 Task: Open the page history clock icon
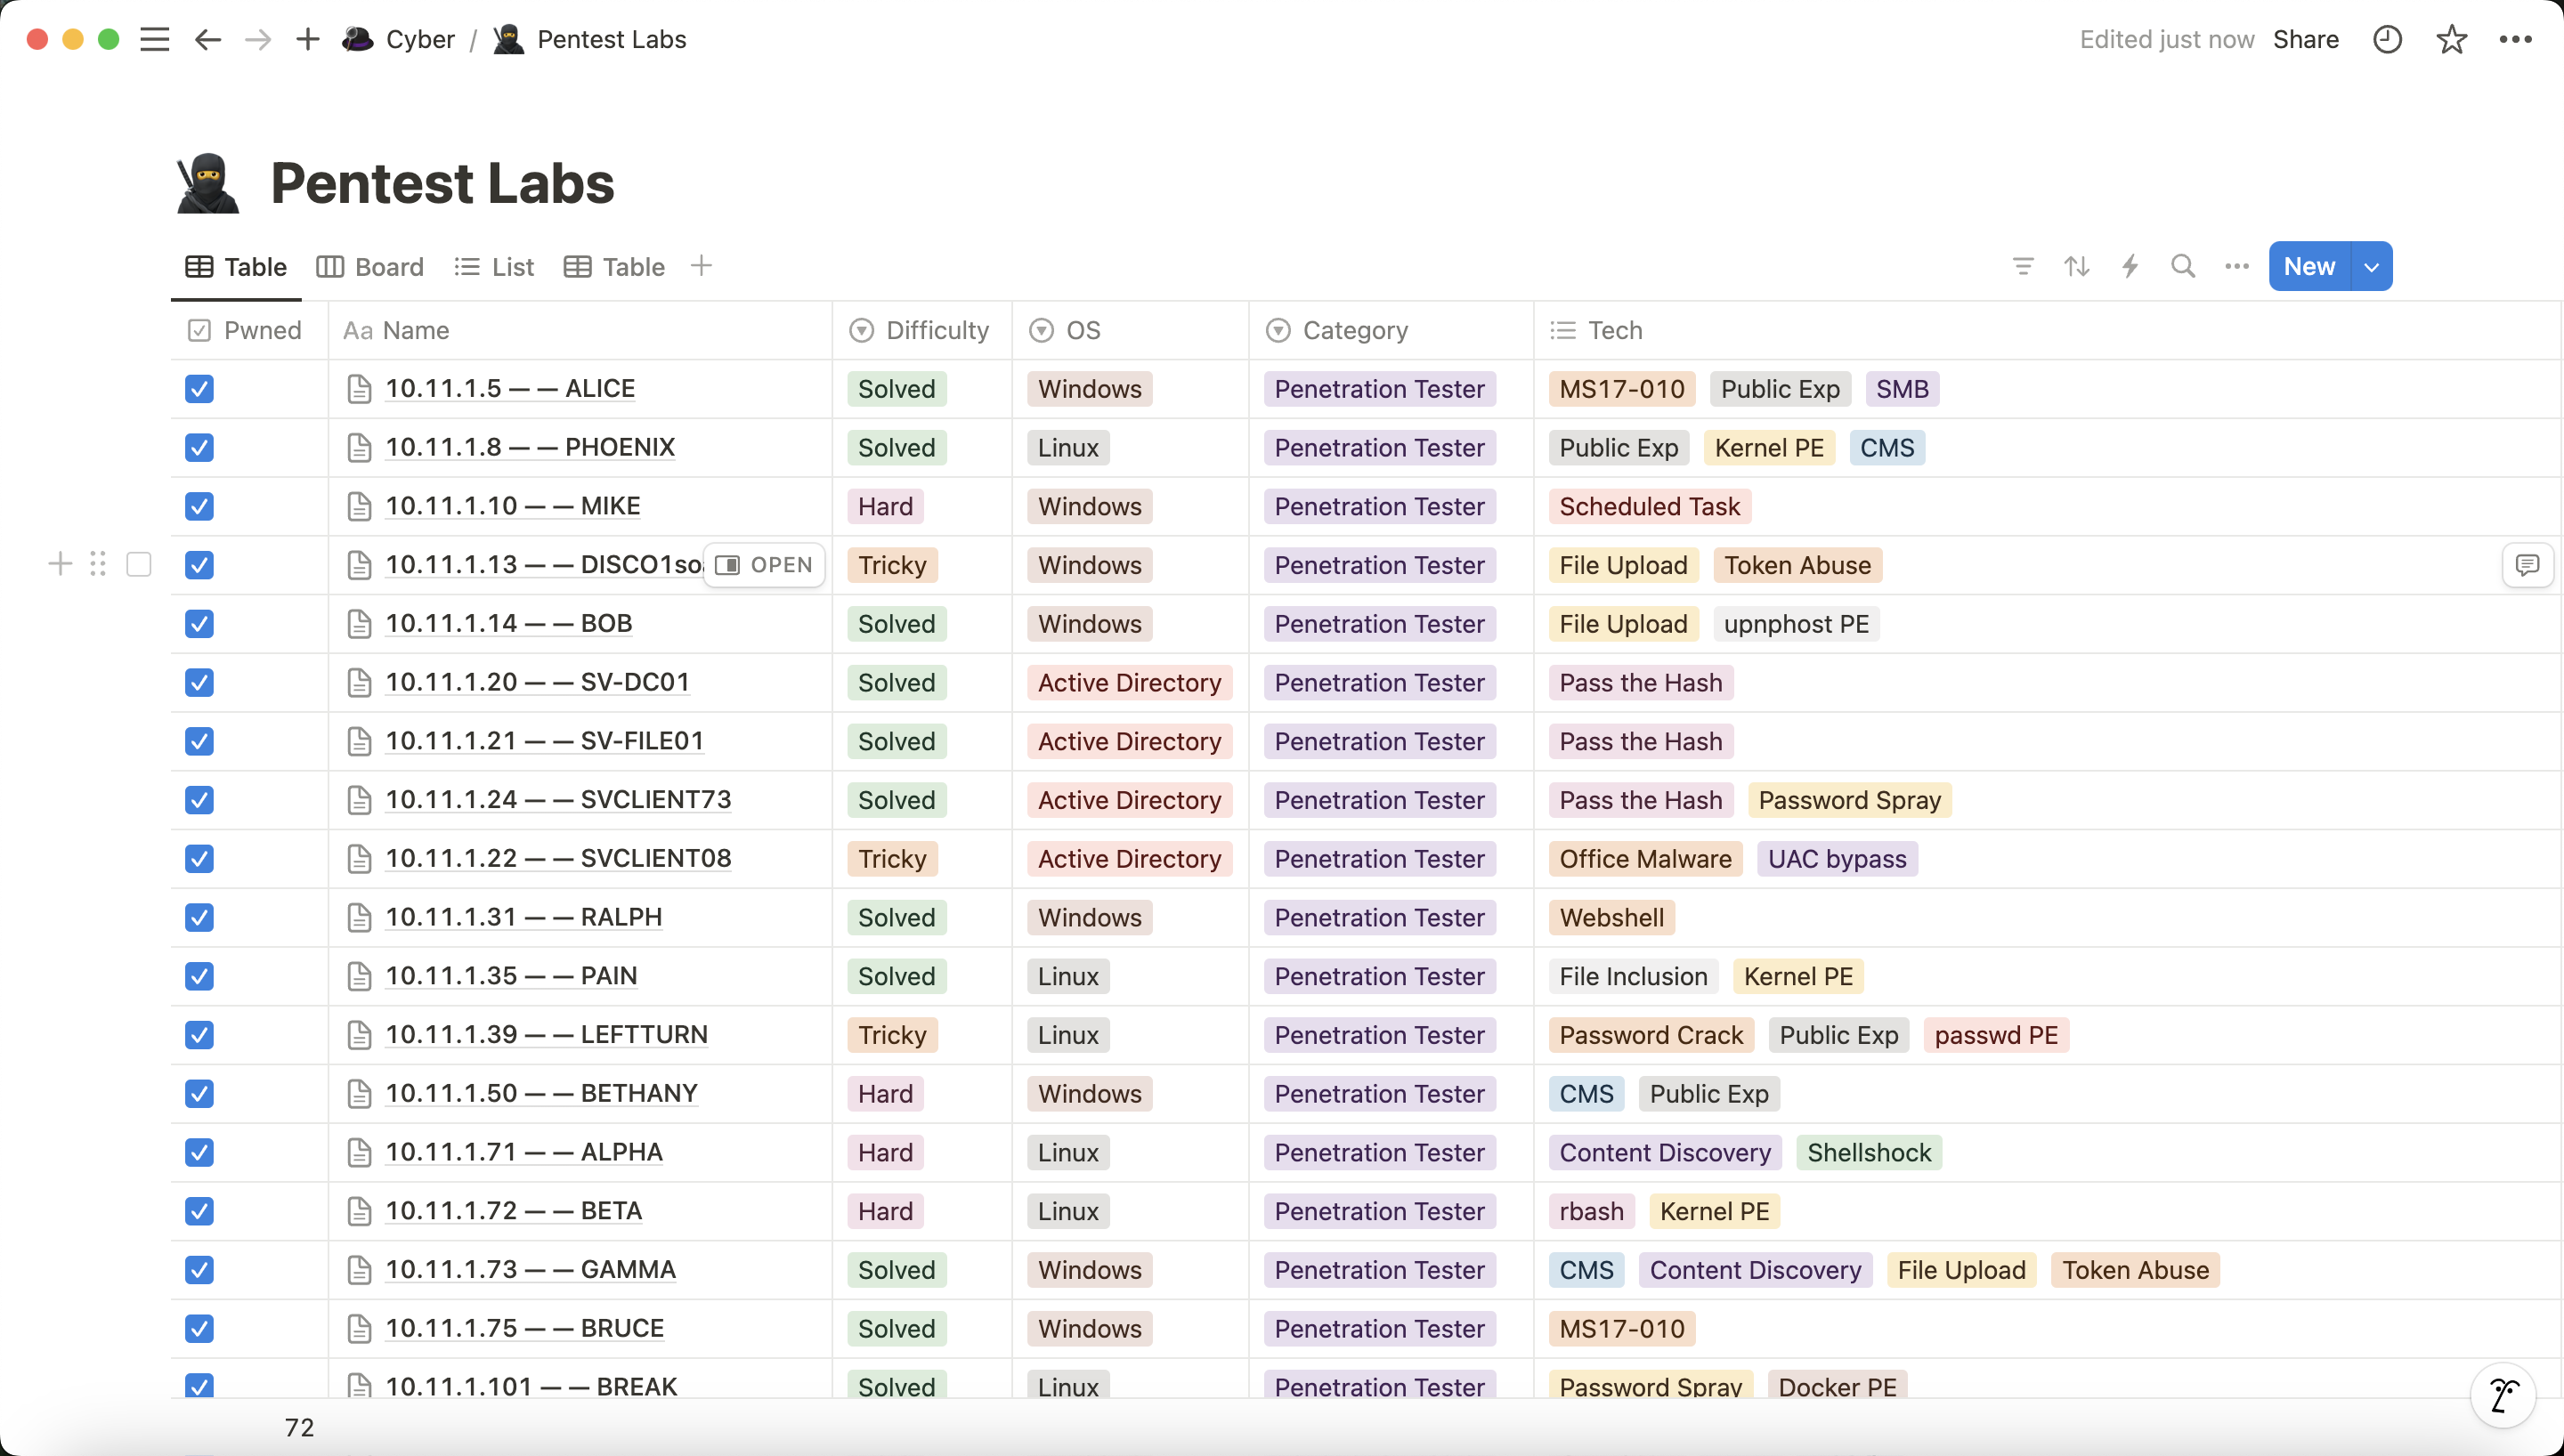[2387, 39]
